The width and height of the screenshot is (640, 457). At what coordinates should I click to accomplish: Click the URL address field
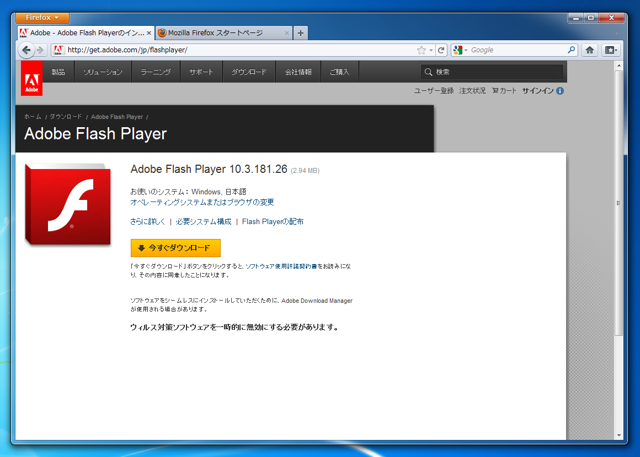241,50
